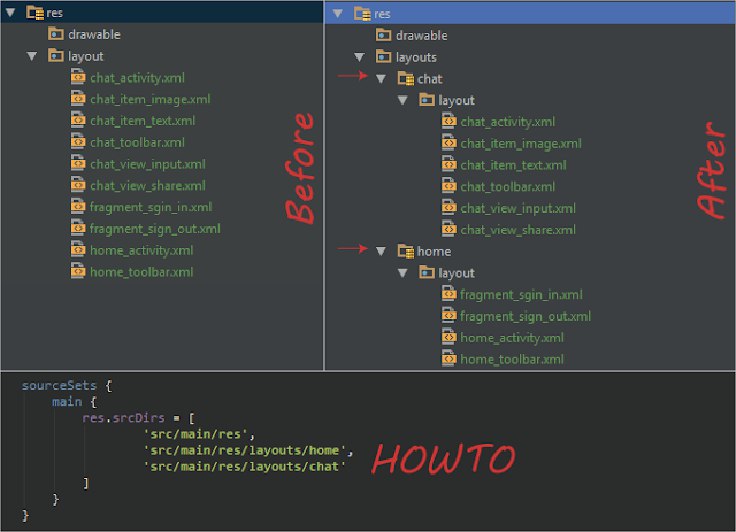
Task: Click fragment_sign_out.xml file icon in Before panel
Action: pyautogui.click(x=78, y=228)
